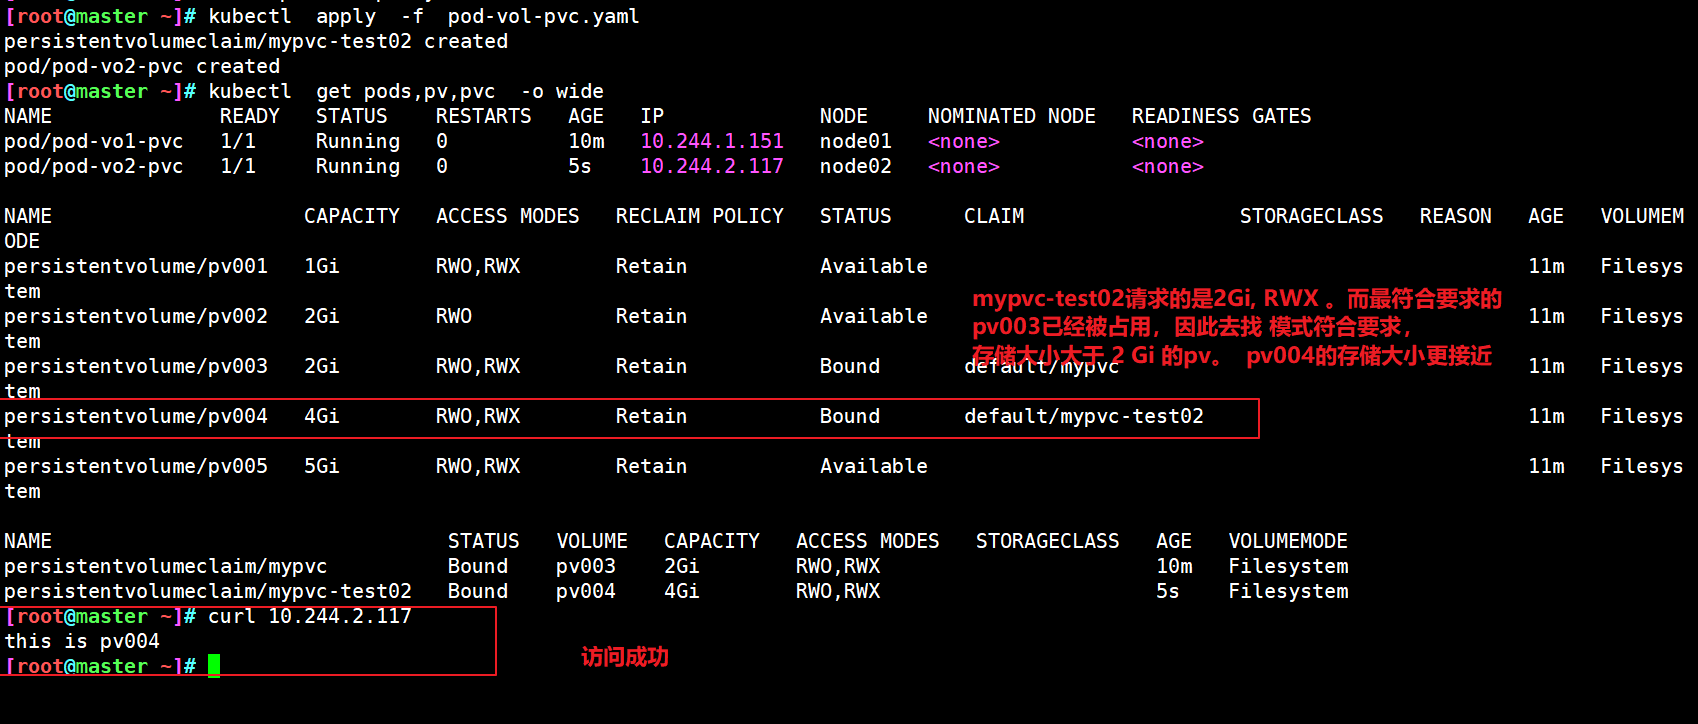Screen dimensions: 1698x724
Task: Click the 'NOMINATED NODE' column header
Action: pos(1012,116)
